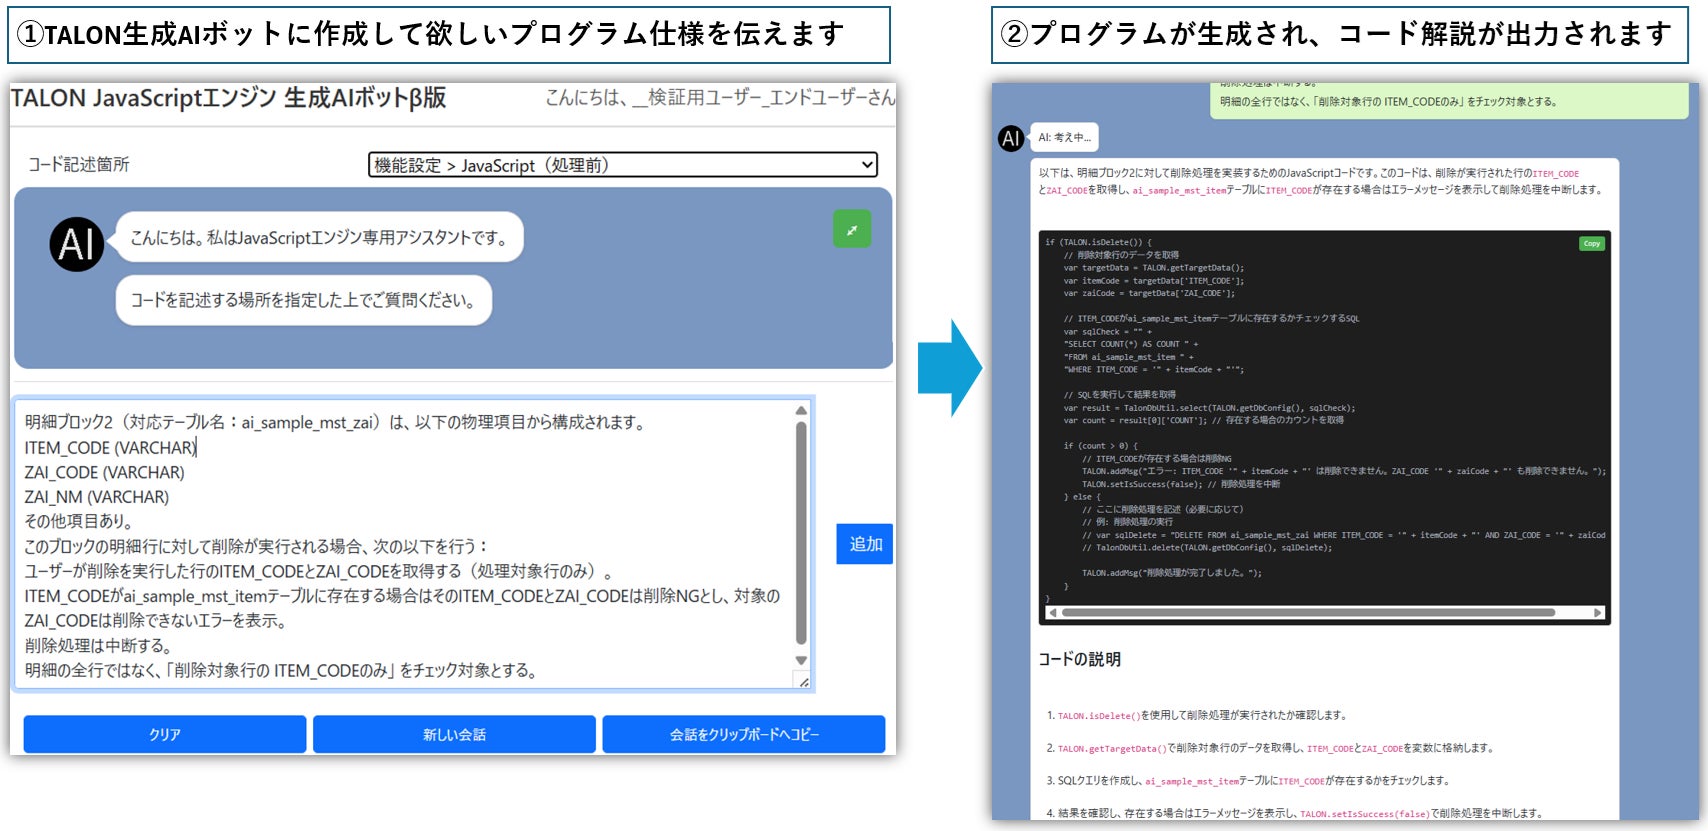Start a new chat with 新しい会話
The height and width of the screenshot is (831, 1708).
tap(454, 734)
